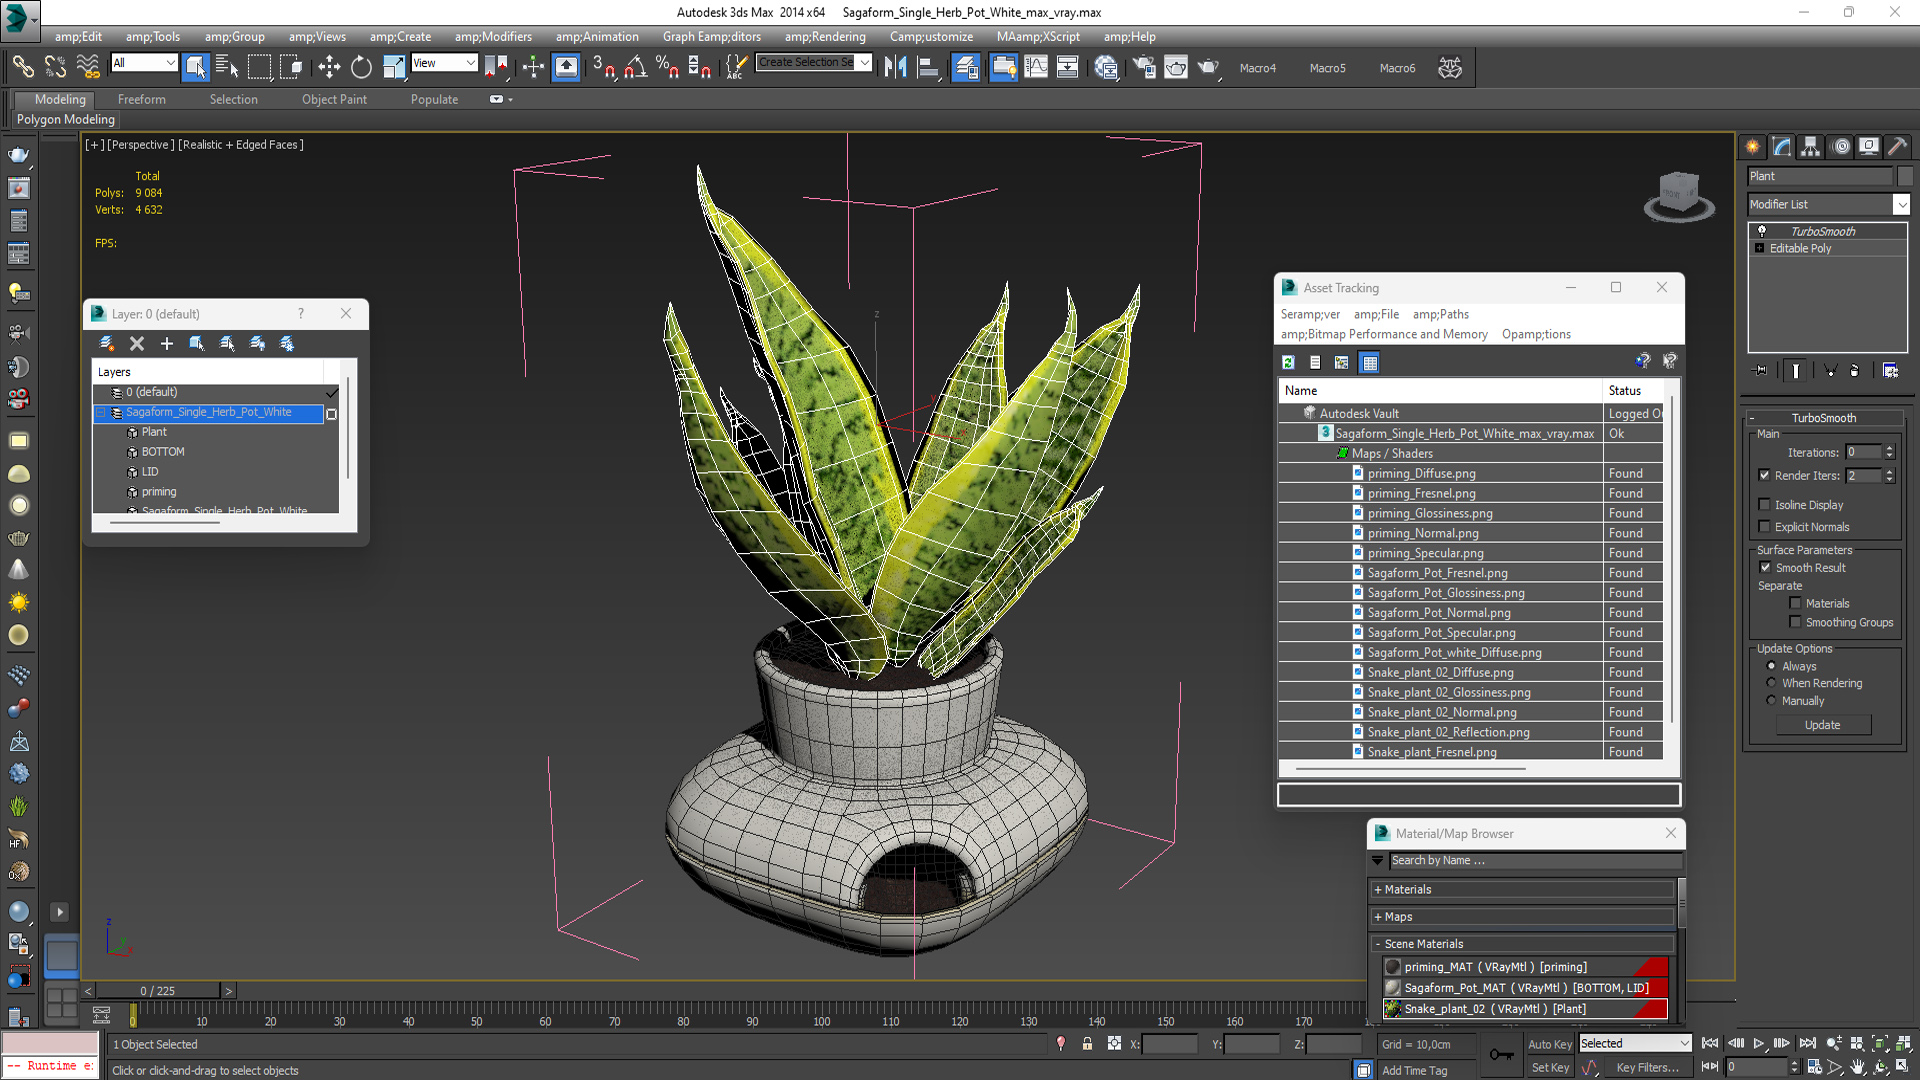This screenshot has width=1920, height=1080.
Task: Open Create Selection Set dropdown
Action: click(814, 62)
